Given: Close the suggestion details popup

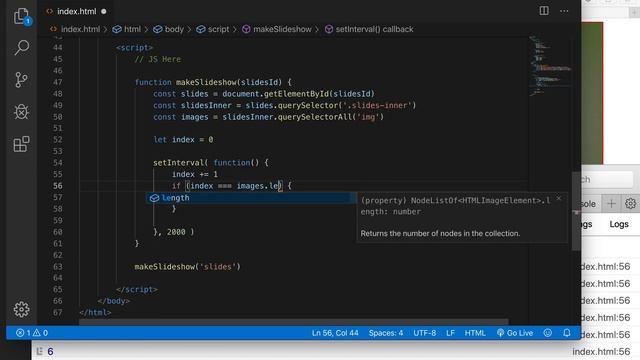Looking at the screenshot, I should click(559, 198).
